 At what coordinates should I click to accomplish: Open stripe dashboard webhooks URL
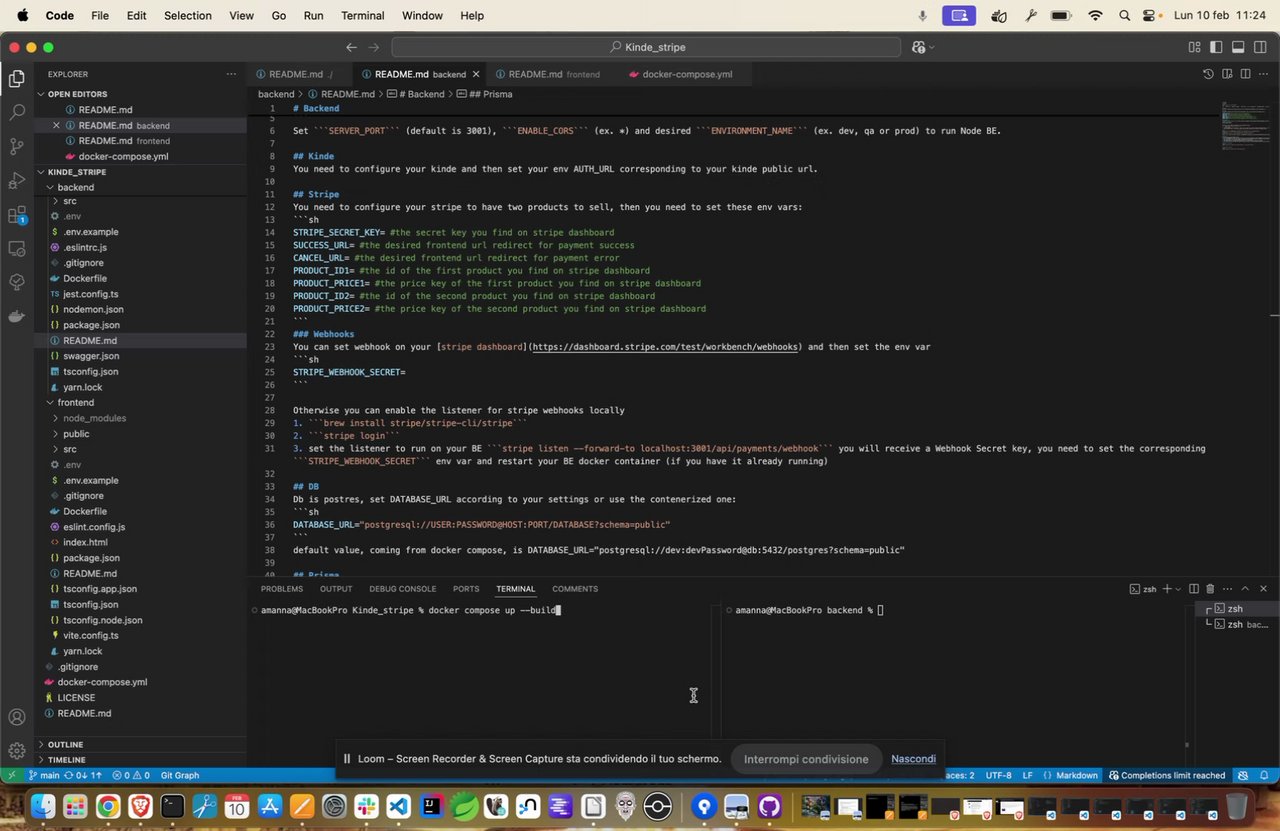pos(665,347)
